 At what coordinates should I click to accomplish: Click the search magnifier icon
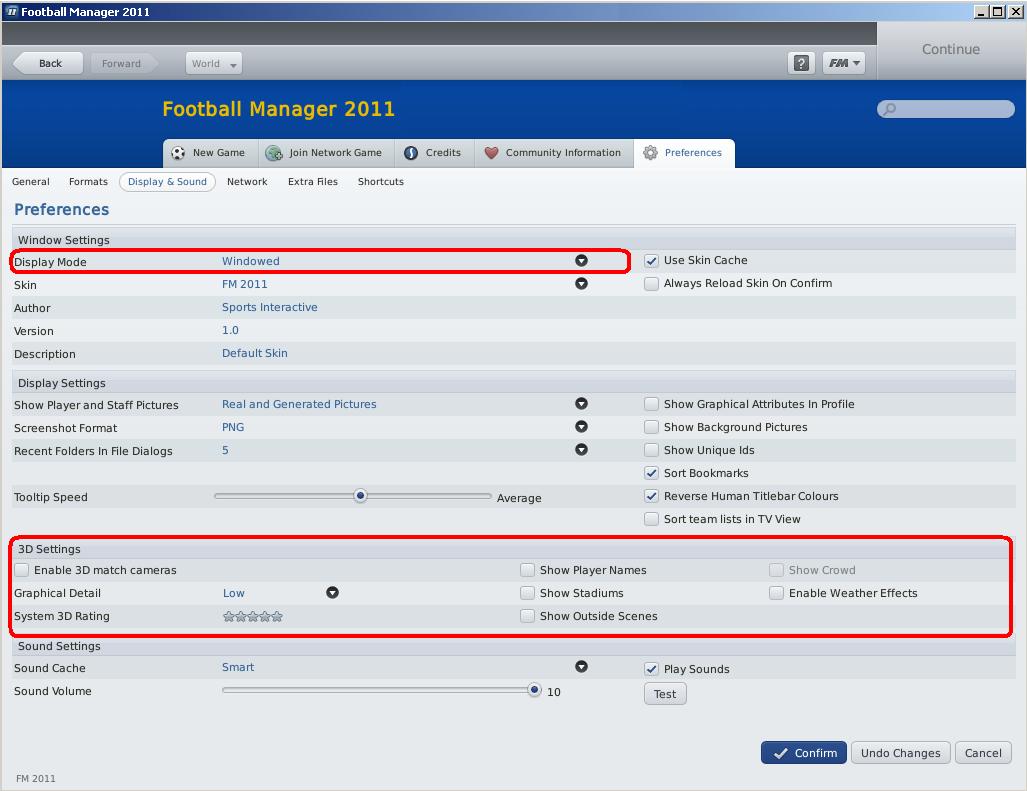point(890,109)
